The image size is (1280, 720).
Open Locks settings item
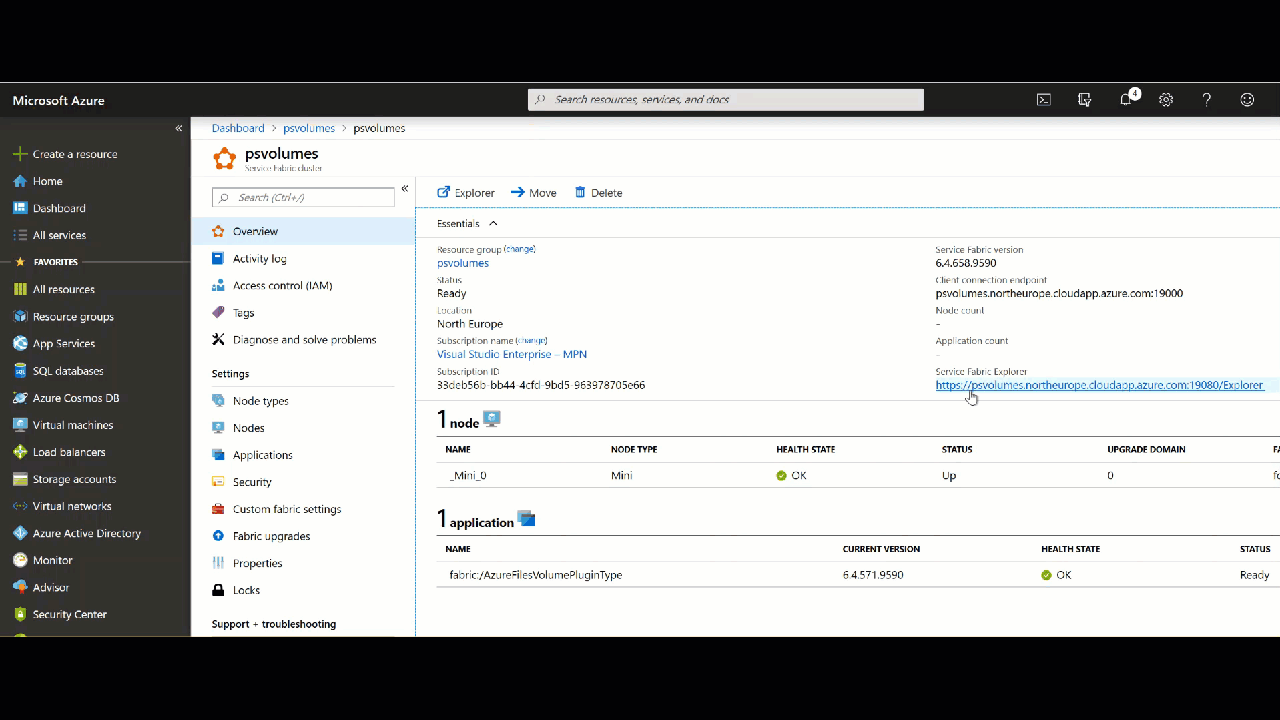coord(303,590)
